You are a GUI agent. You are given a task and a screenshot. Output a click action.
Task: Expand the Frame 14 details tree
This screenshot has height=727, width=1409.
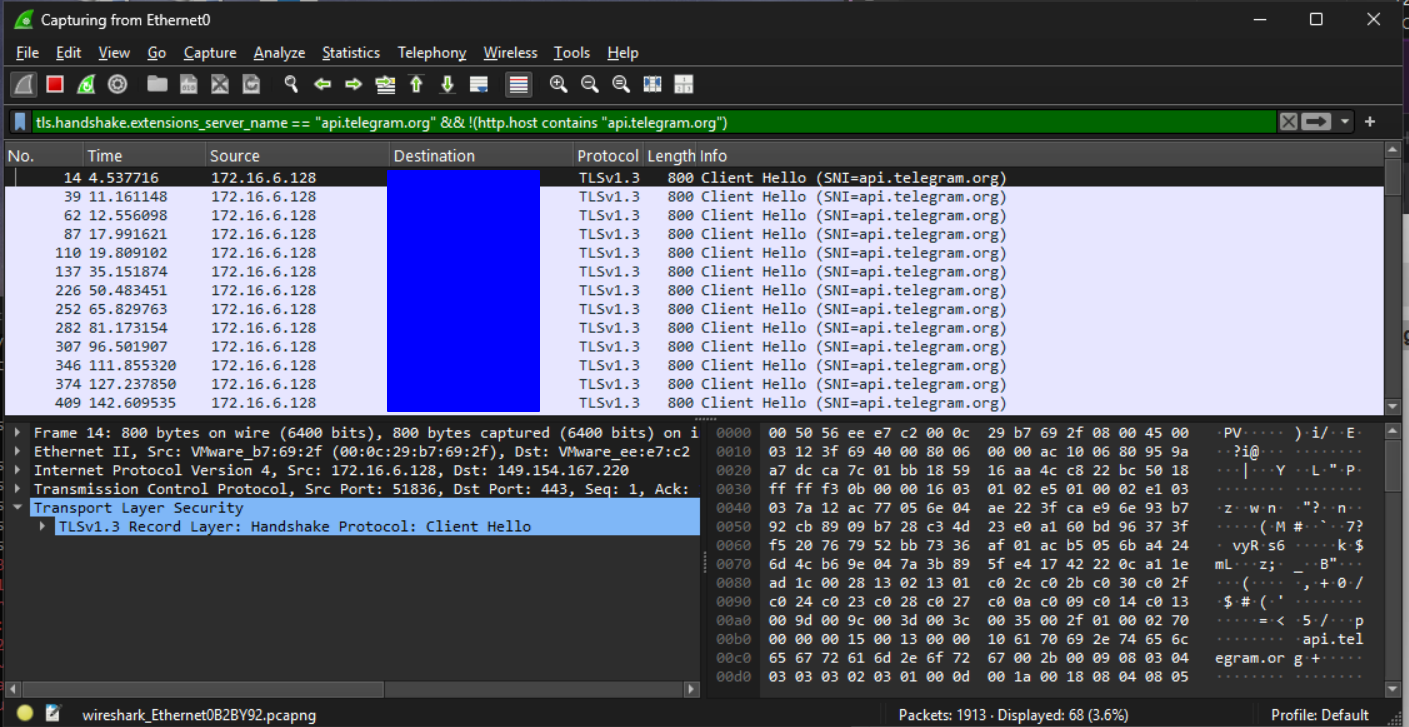click(x=18, y=433)
